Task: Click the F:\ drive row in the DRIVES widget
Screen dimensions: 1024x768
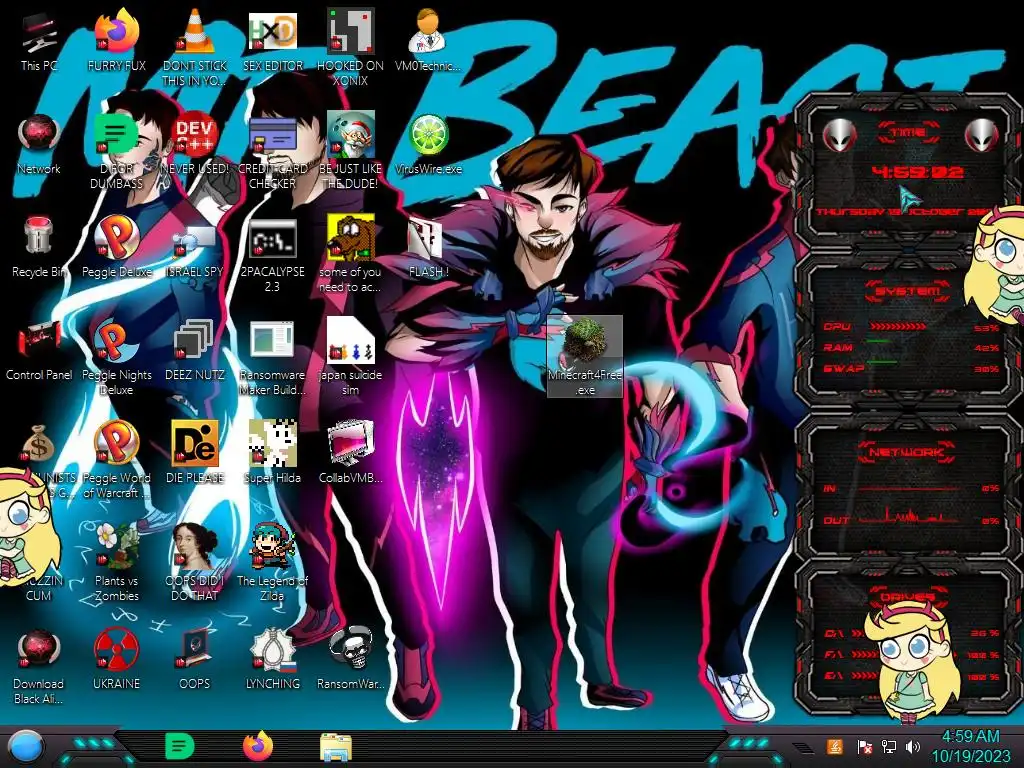Action: pyautogui.click(x=911, y=654)
